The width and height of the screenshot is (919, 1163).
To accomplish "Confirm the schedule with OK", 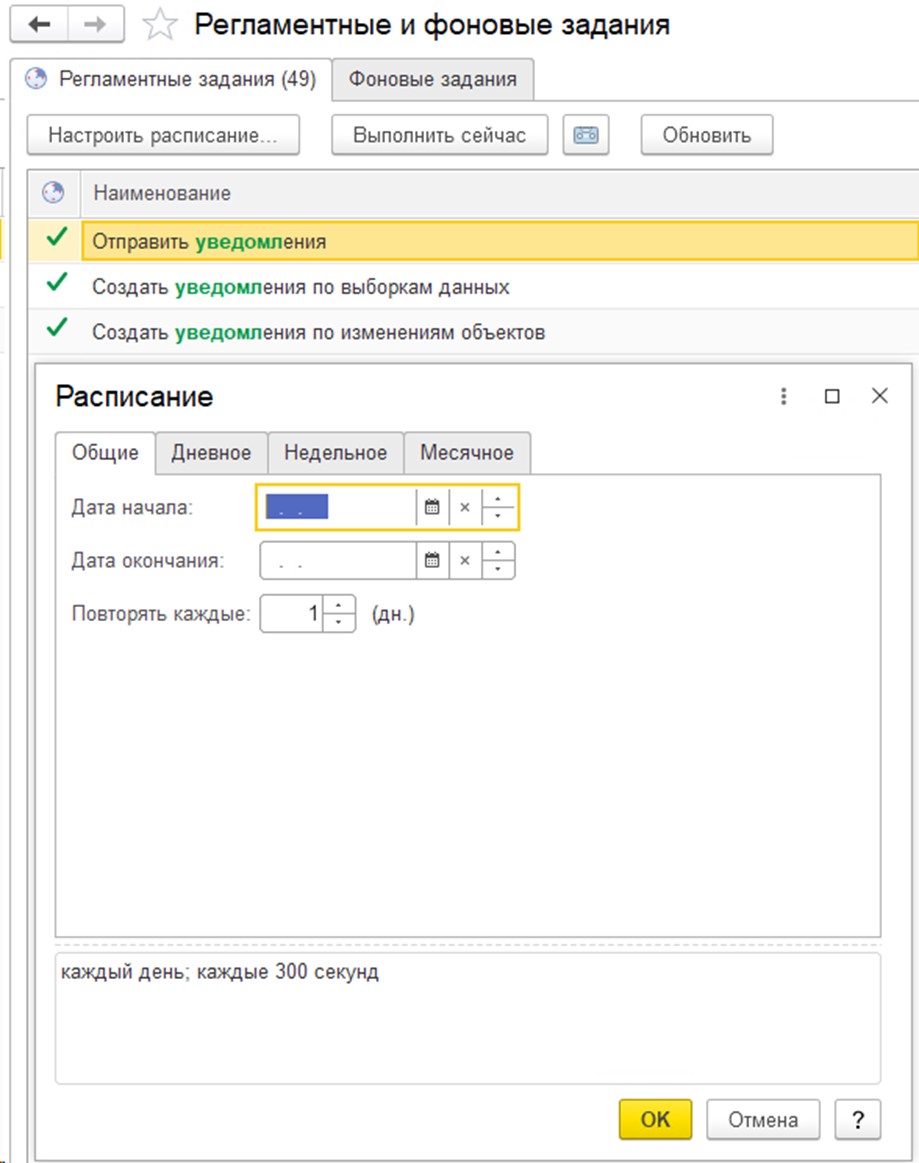I will (x=656, y=1119).
